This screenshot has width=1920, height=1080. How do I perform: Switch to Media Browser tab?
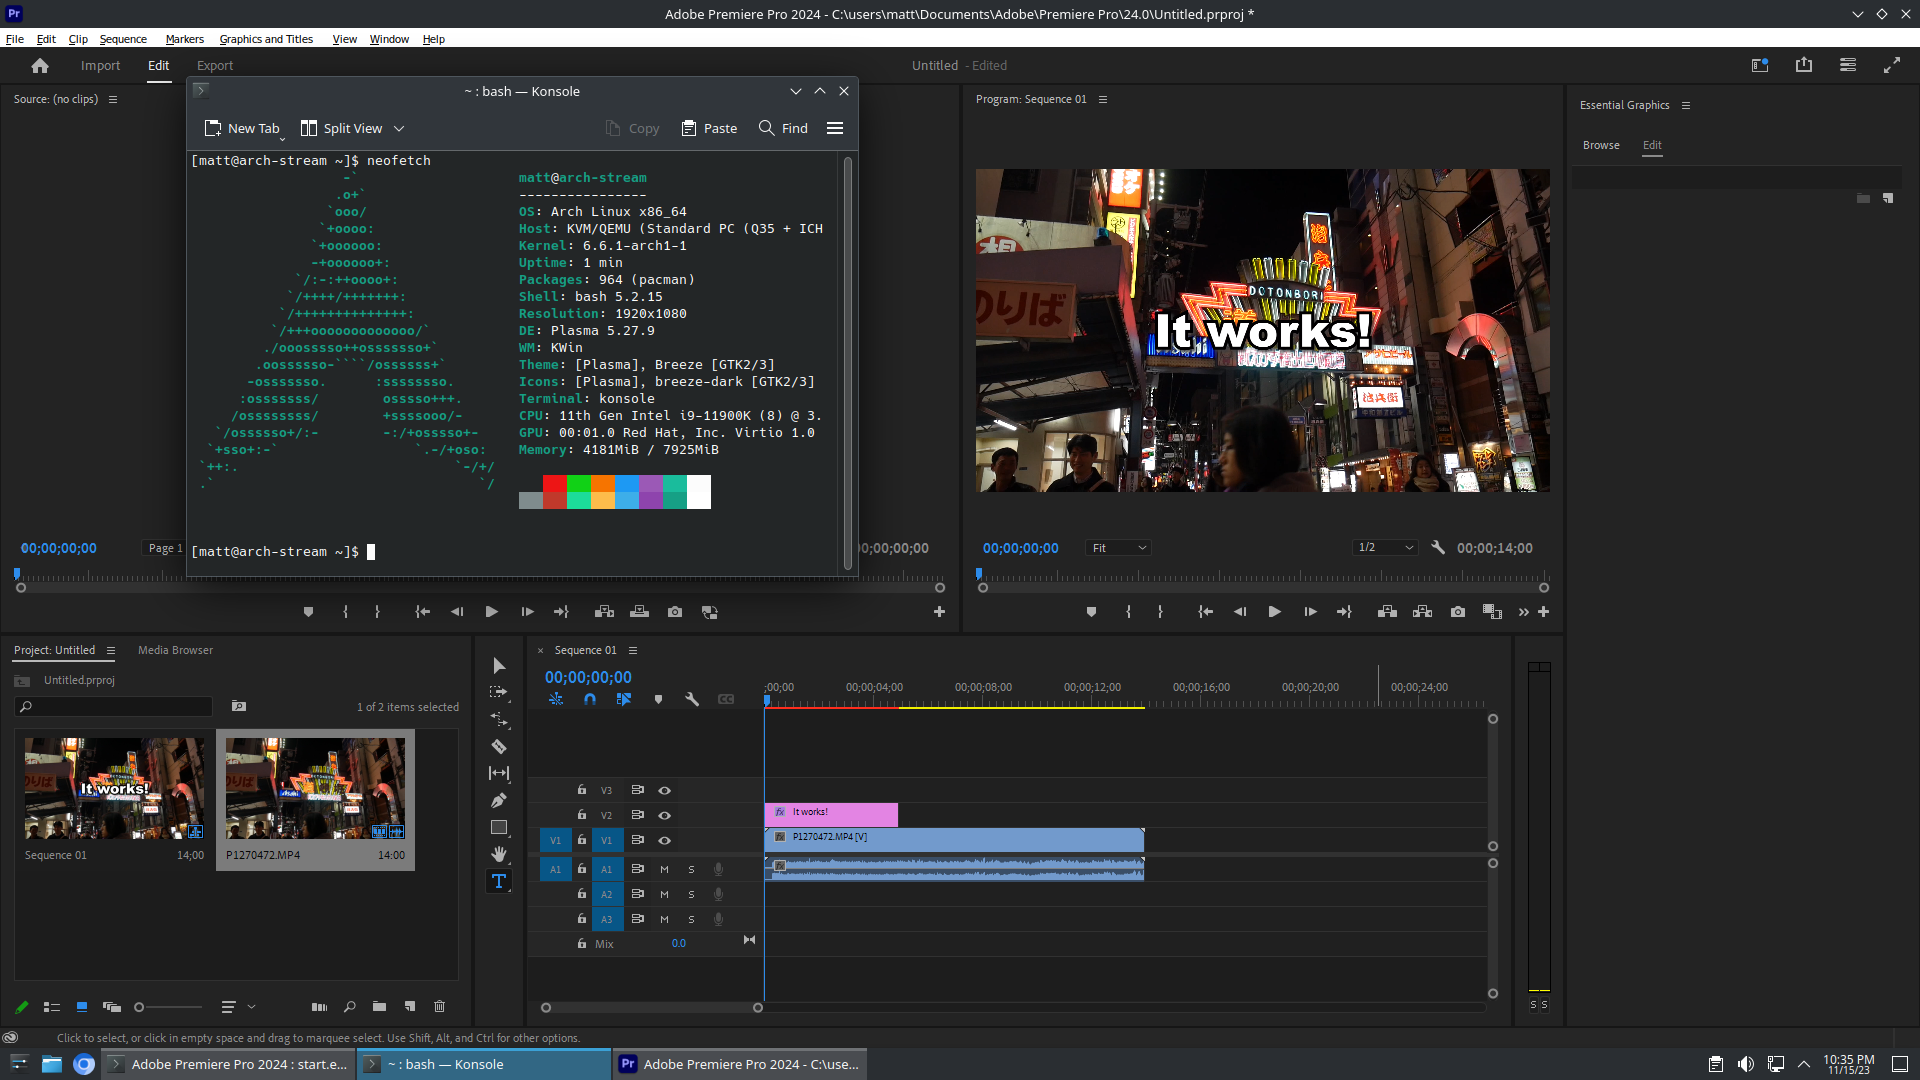(x=175, y=651)
